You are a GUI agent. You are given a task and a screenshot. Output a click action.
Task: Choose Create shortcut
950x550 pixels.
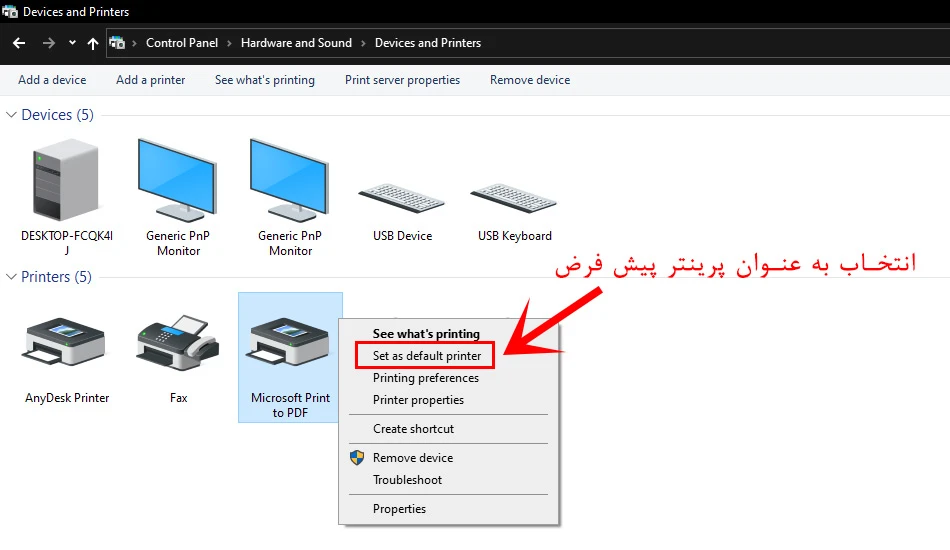pyautogui.click(x=413, y=429)
